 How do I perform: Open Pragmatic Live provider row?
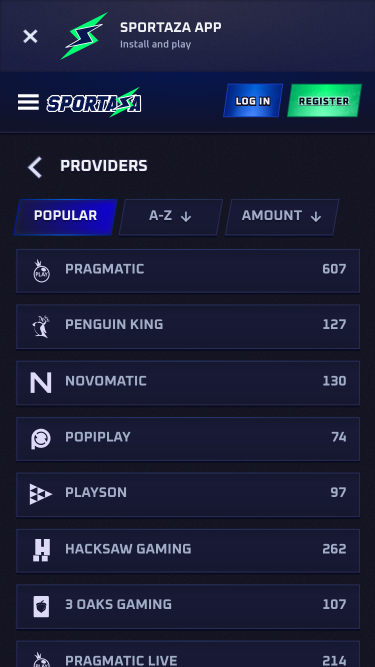[188, 654]
